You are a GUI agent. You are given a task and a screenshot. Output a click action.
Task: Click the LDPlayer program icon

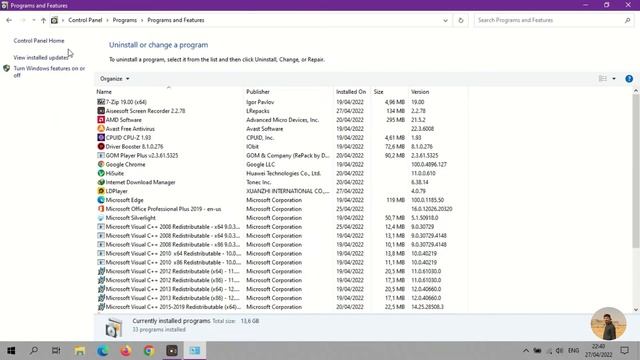click(x=101, y=191)
